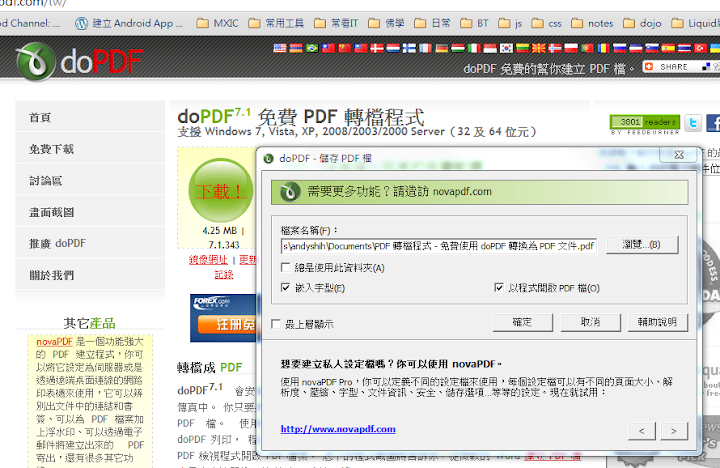The height and width of the screenshot is (468, 720).
Task: Uncheck 嵌入字型(E) checkbox
Action: point(286,288)
